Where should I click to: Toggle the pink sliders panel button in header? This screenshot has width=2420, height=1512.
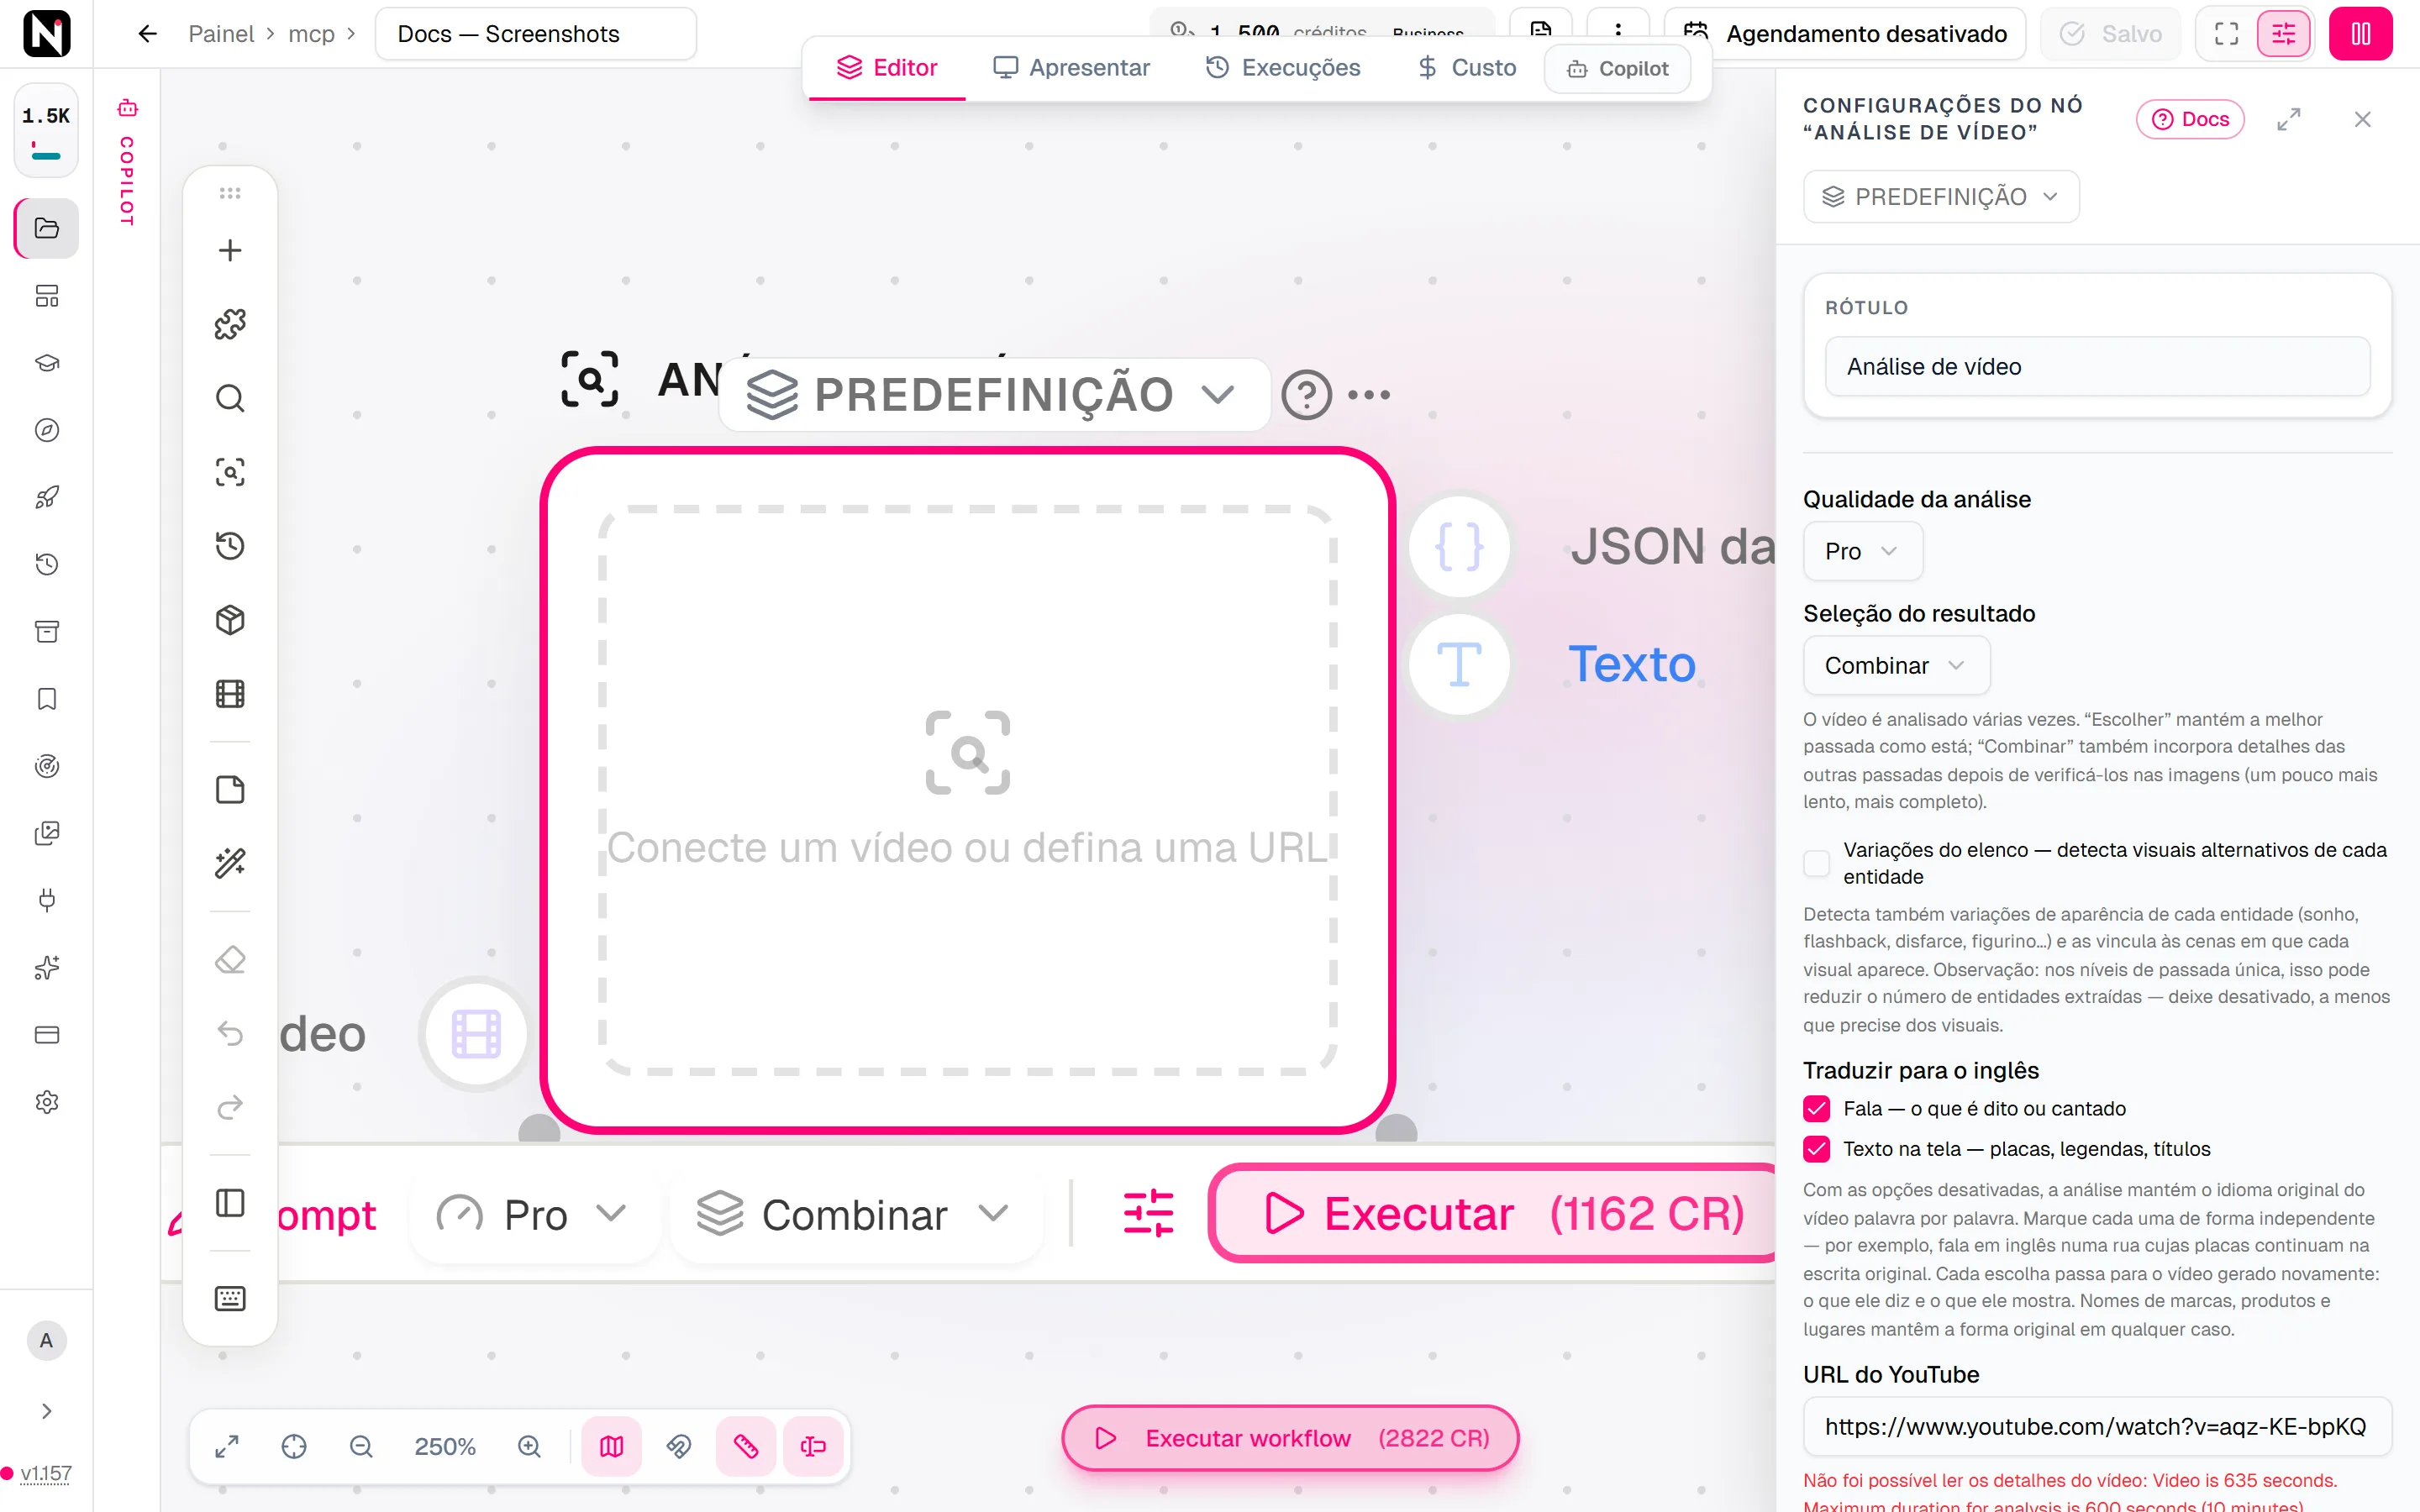pyautogui.click(x=2283, y=34)
